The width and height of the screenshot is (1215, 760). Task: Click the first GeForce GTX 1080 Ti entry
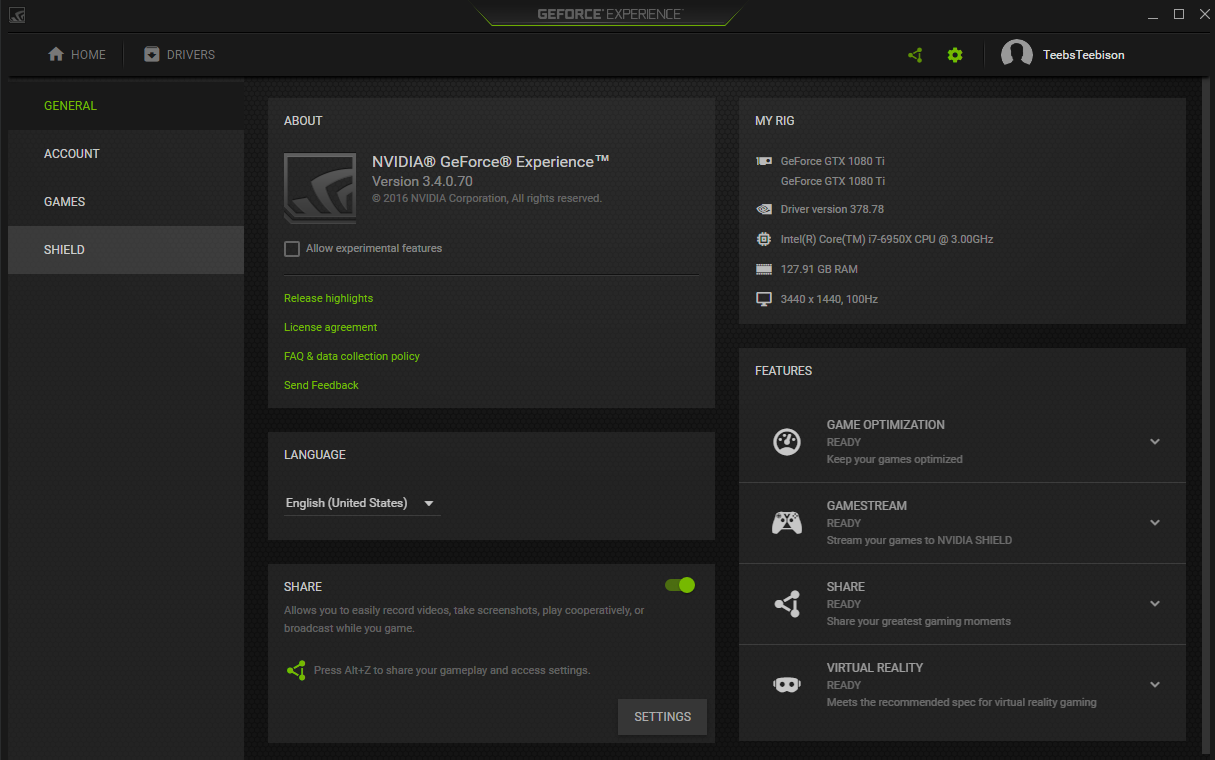[x=833, y=161]
